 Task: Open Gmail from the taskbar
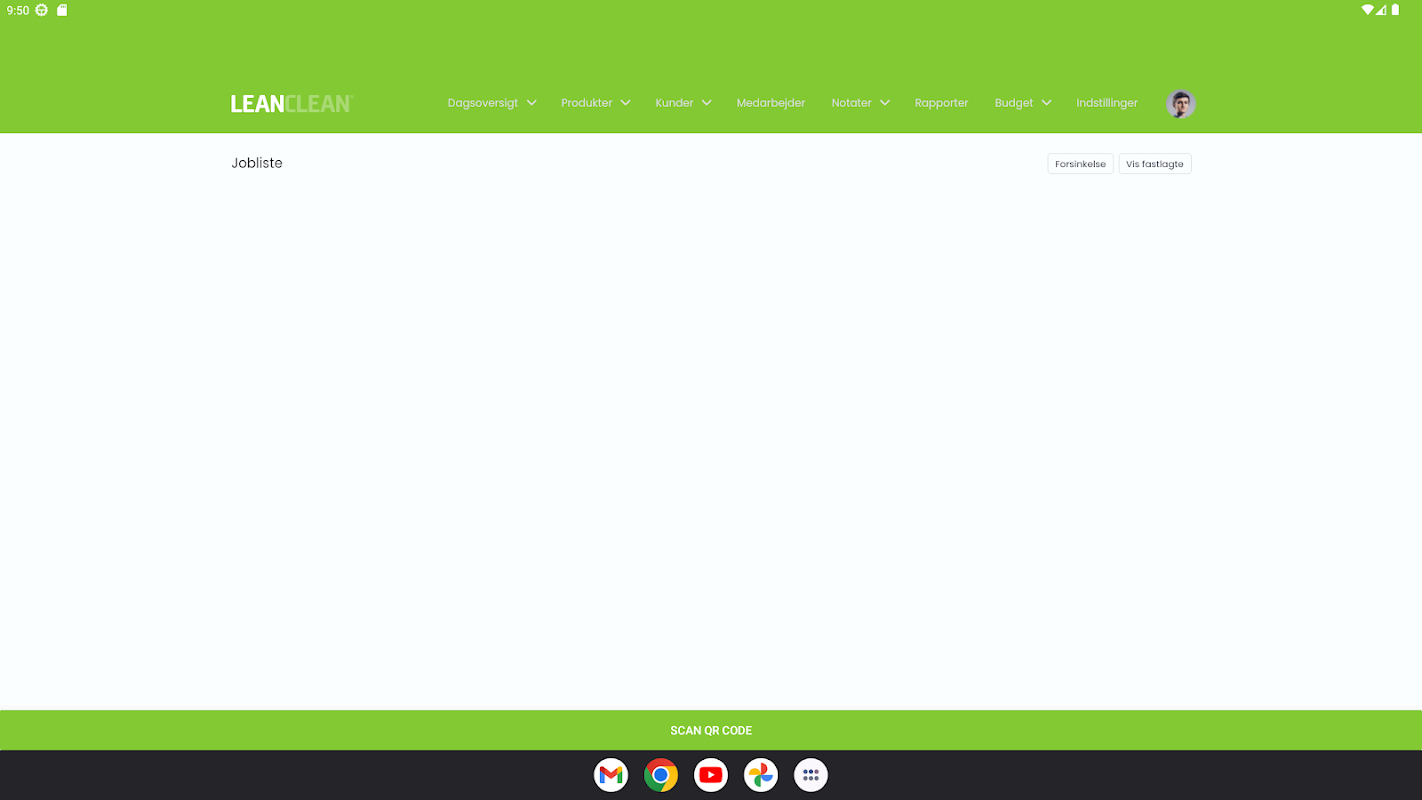[x=611, y=775]
